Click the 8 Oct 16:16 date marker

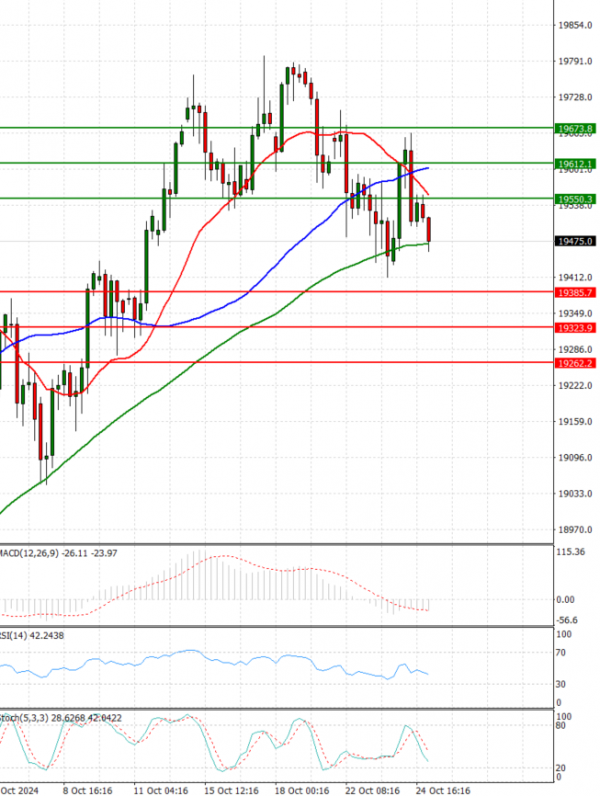point(86,788)
